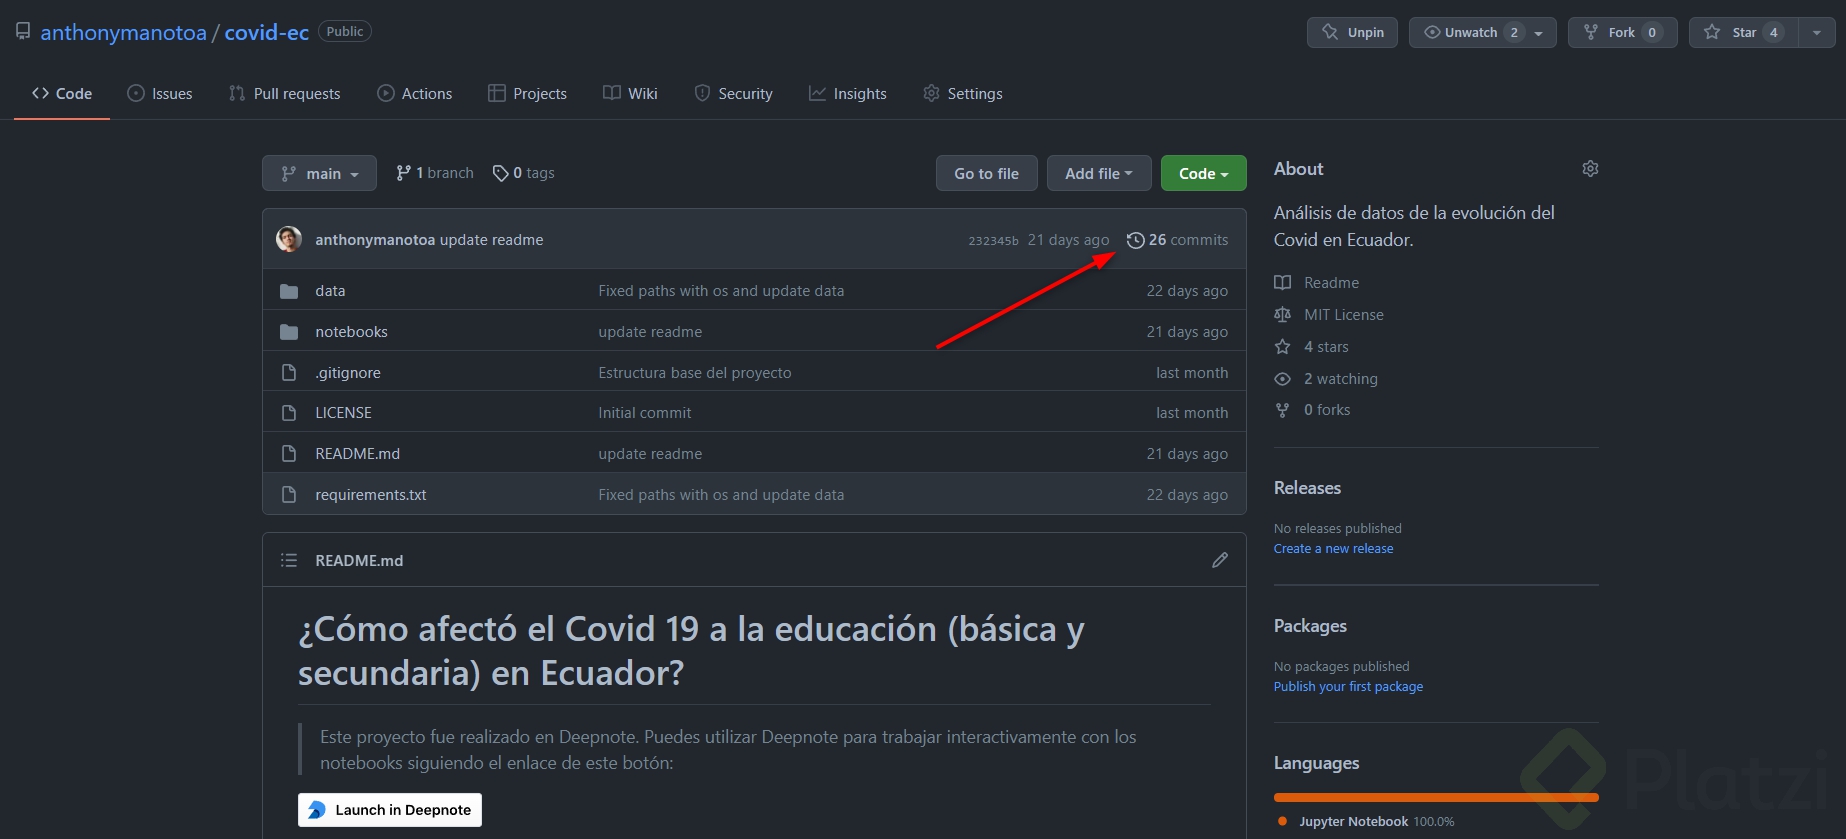
Task: View the 26 commits history
Action: point(1178,240)
